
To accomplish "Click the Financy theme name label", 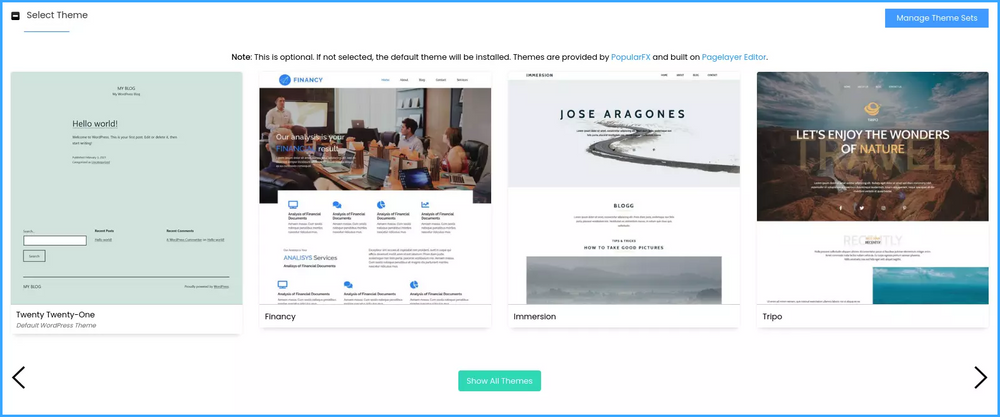I will pos(280,316).
